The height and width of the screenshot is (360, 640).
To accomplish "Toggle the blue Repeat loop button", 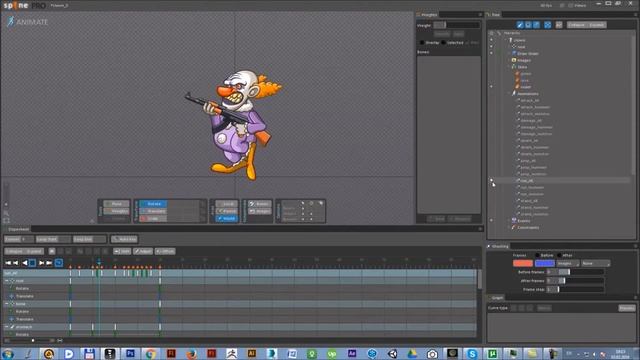I will 58,263.
